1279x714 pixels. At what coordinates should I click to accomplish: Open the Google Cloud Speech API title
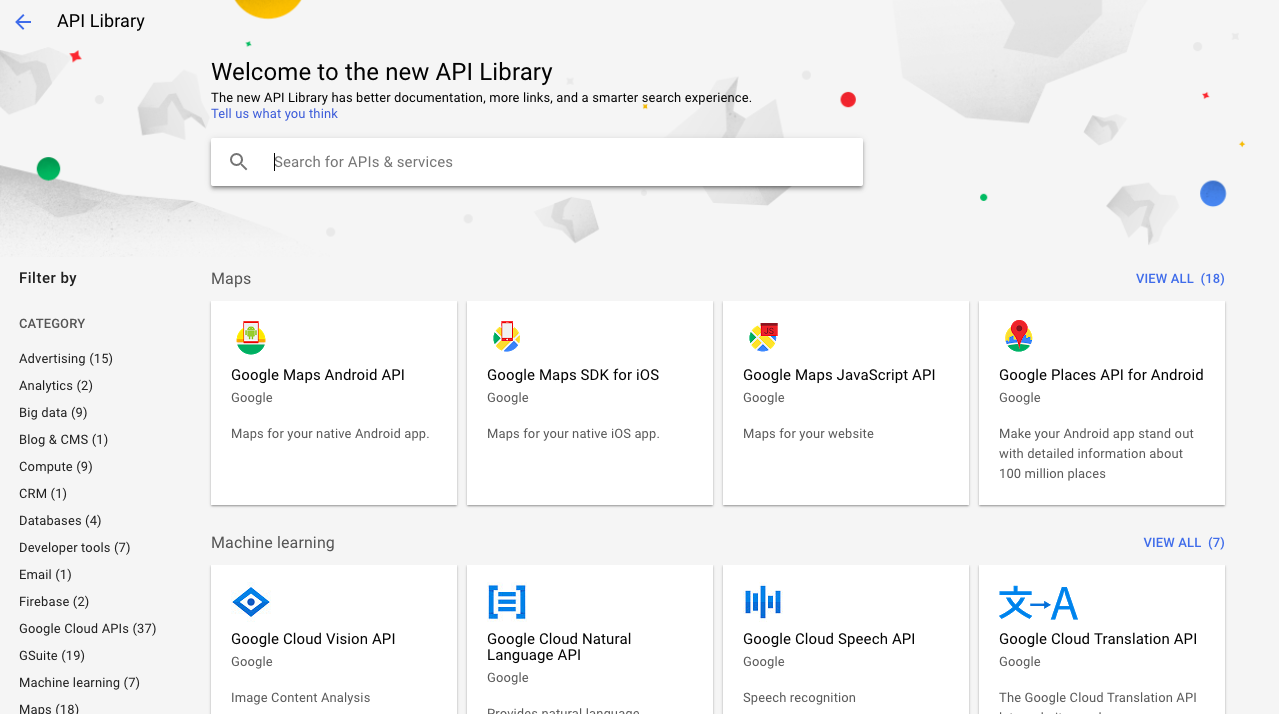tap(829, 639)
